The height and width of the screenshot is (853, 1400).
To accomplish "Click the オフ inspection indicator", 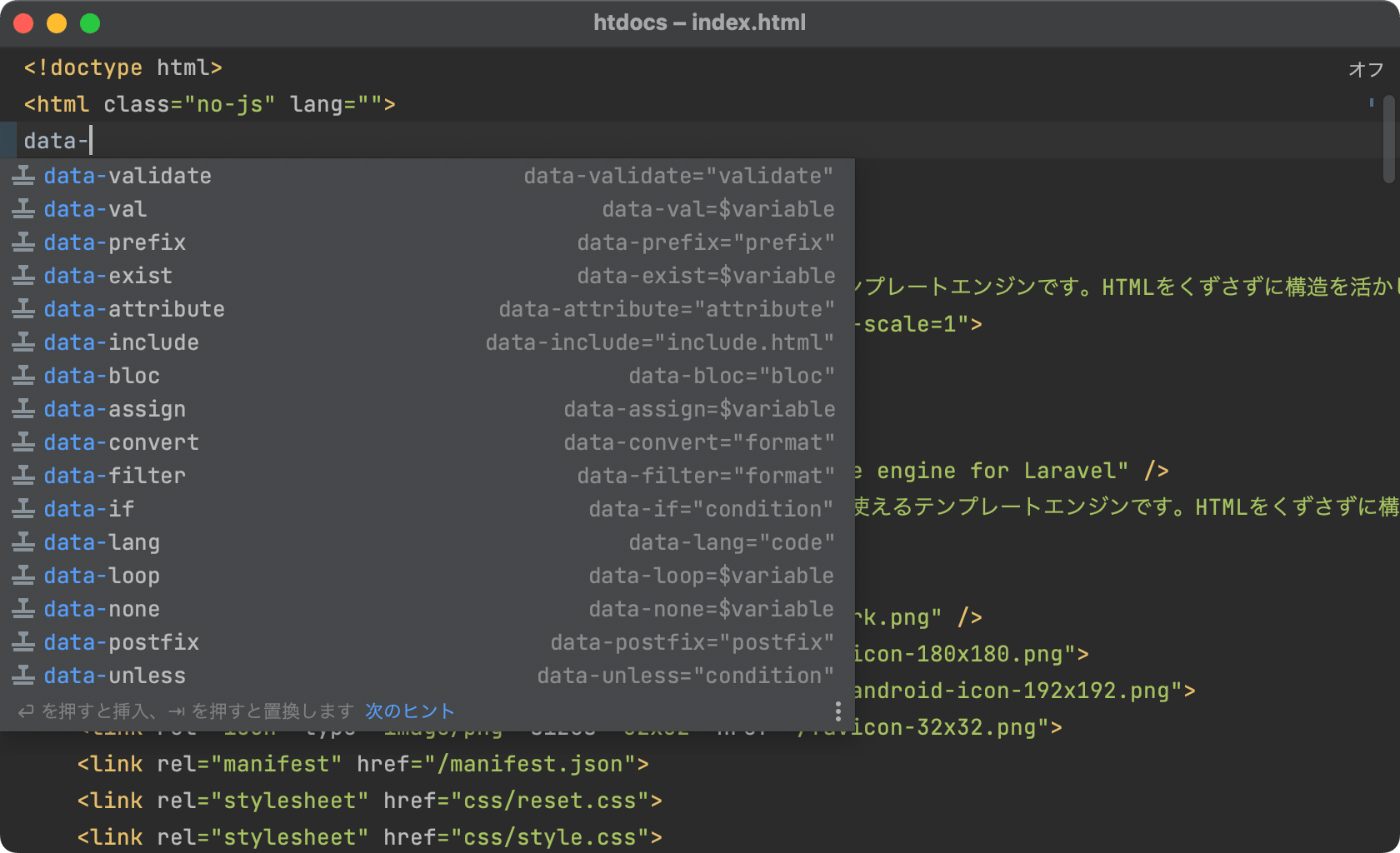I will [1365, 69].
